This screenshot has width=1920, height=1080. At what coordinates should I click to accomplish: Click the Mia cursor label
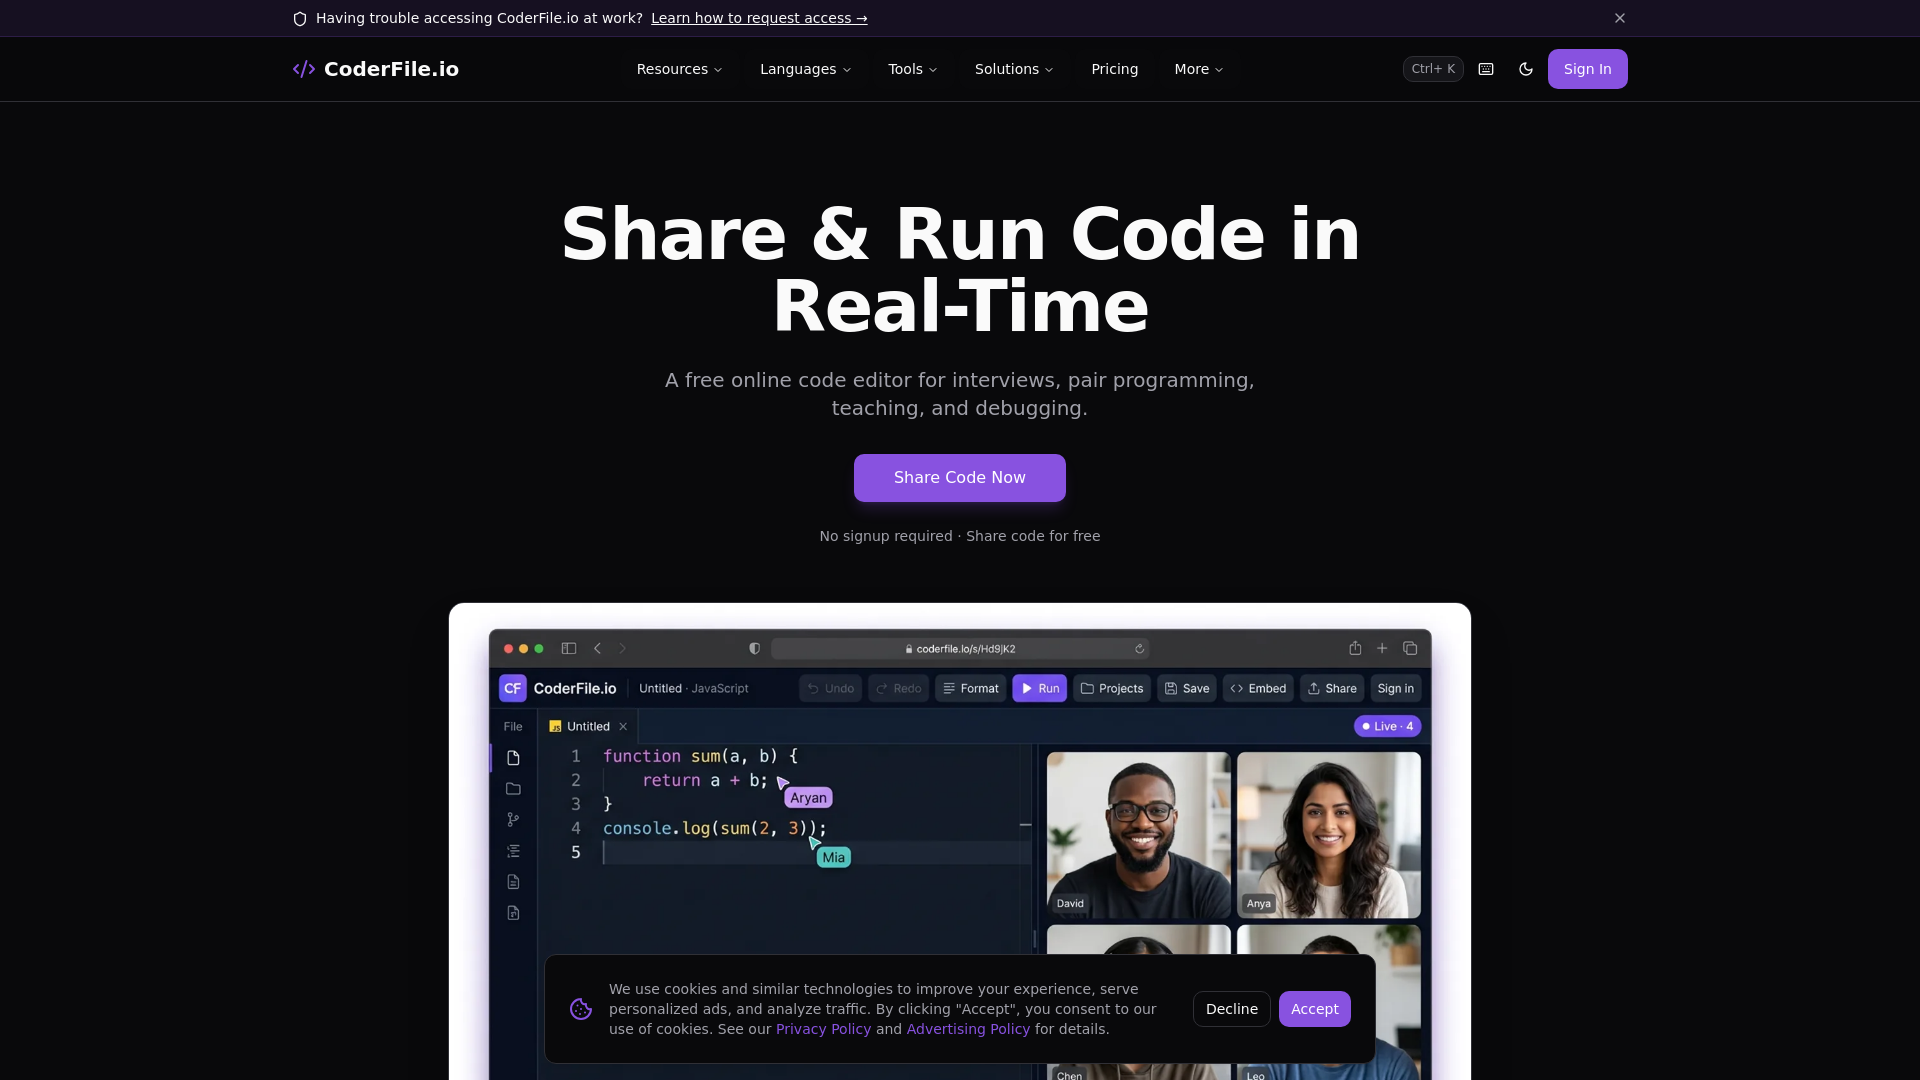click(833, 857)
